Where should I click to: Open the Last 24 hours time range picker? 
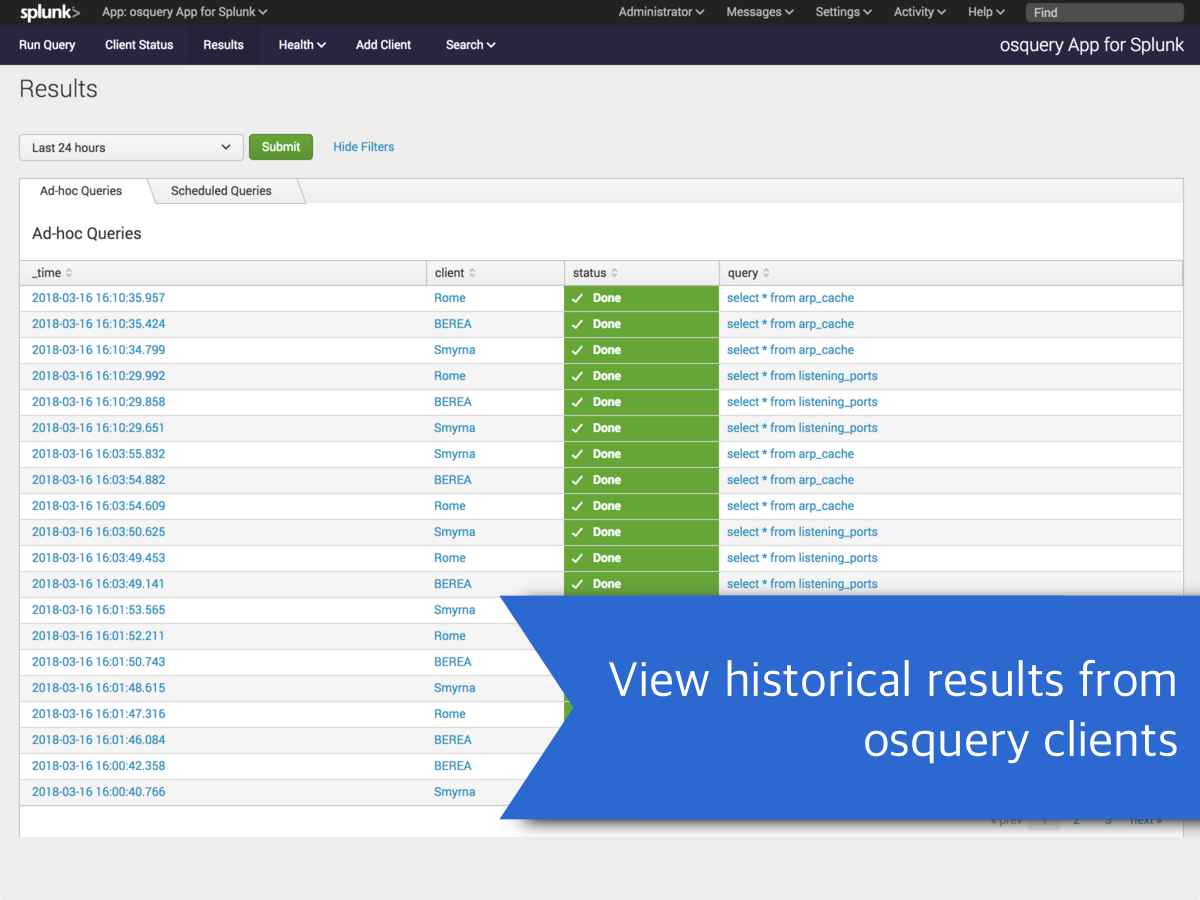coord(131,147)
